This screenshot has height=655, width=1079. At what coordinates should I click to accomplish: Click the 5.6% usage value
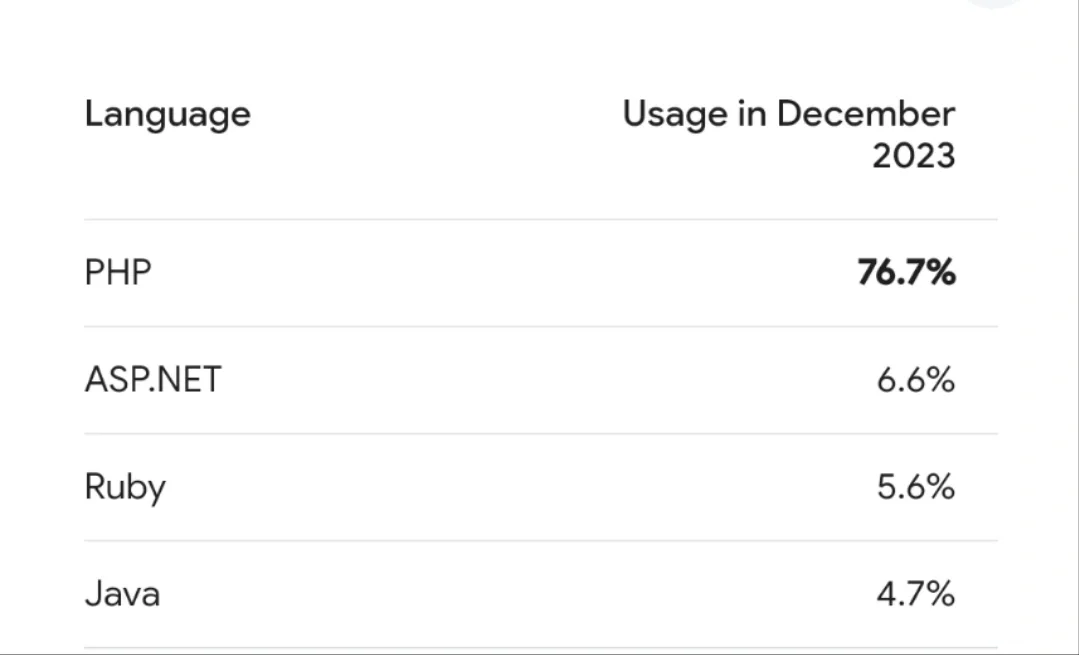pos(915,488)
